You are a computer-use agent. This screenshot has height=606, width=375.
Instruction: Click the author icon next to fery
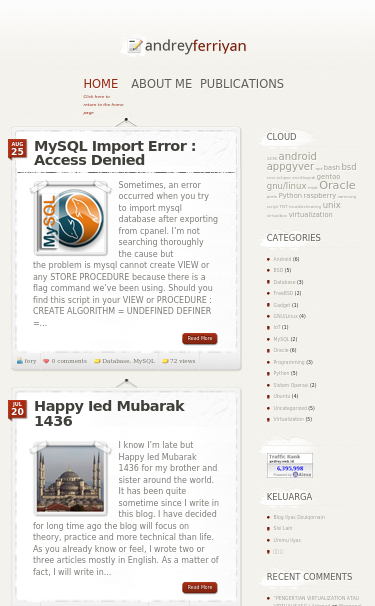[x=20, y=361]
